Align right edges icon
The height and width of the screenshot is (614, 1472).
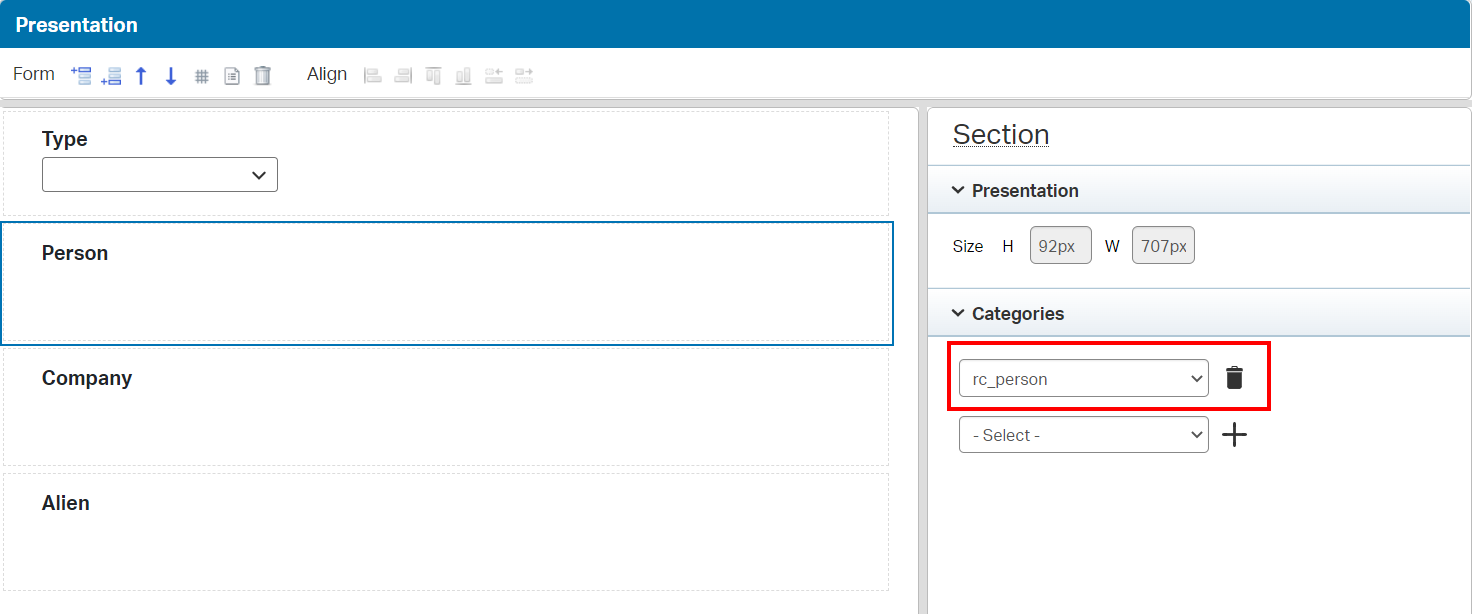(x=403, y=75)
